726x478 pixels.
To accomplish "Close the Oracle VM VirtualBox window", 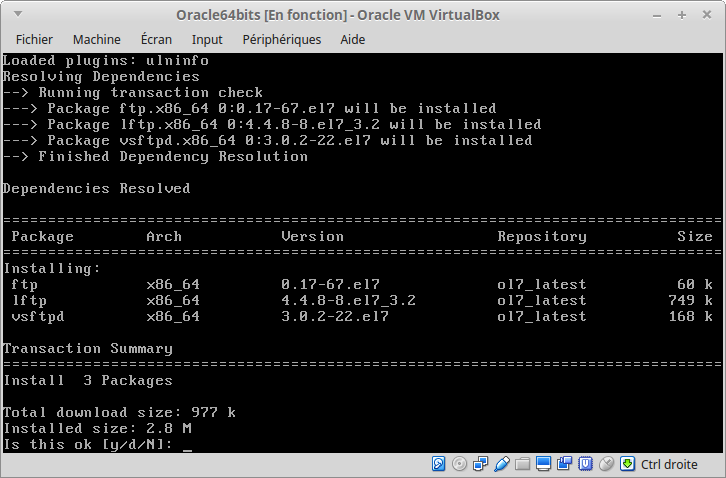I will coord(707,15).
